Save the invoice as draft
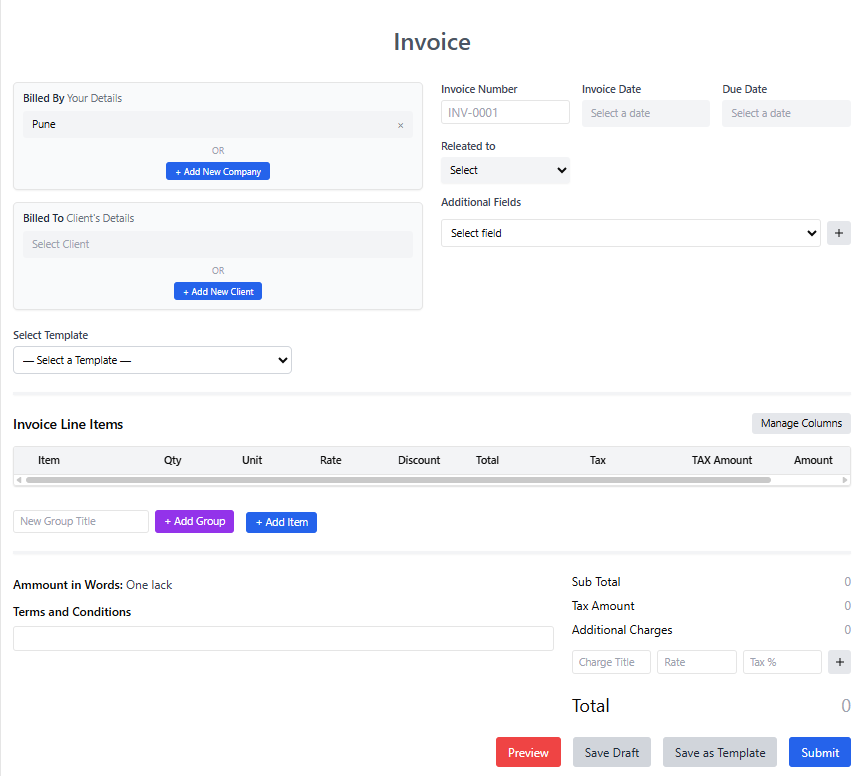This screenshot has height=776, width=861. 611,753
